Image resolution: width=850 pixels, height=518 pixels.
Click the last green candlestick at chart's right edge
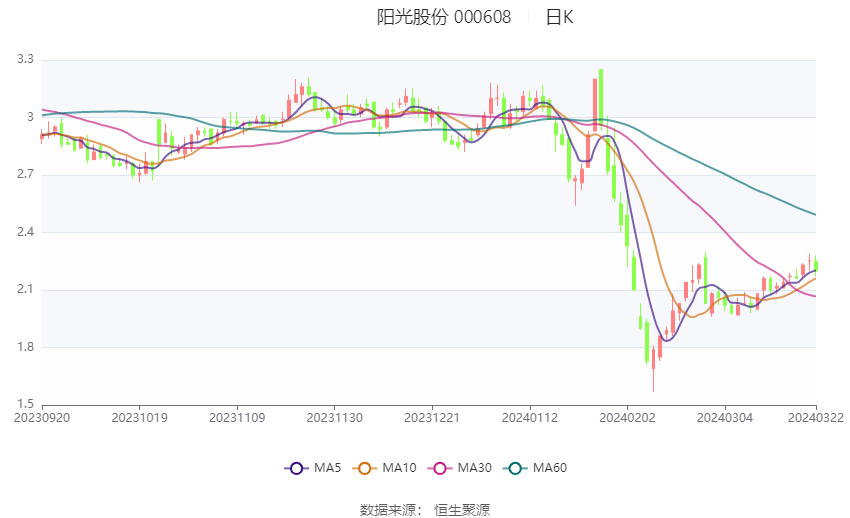point(816,264)
